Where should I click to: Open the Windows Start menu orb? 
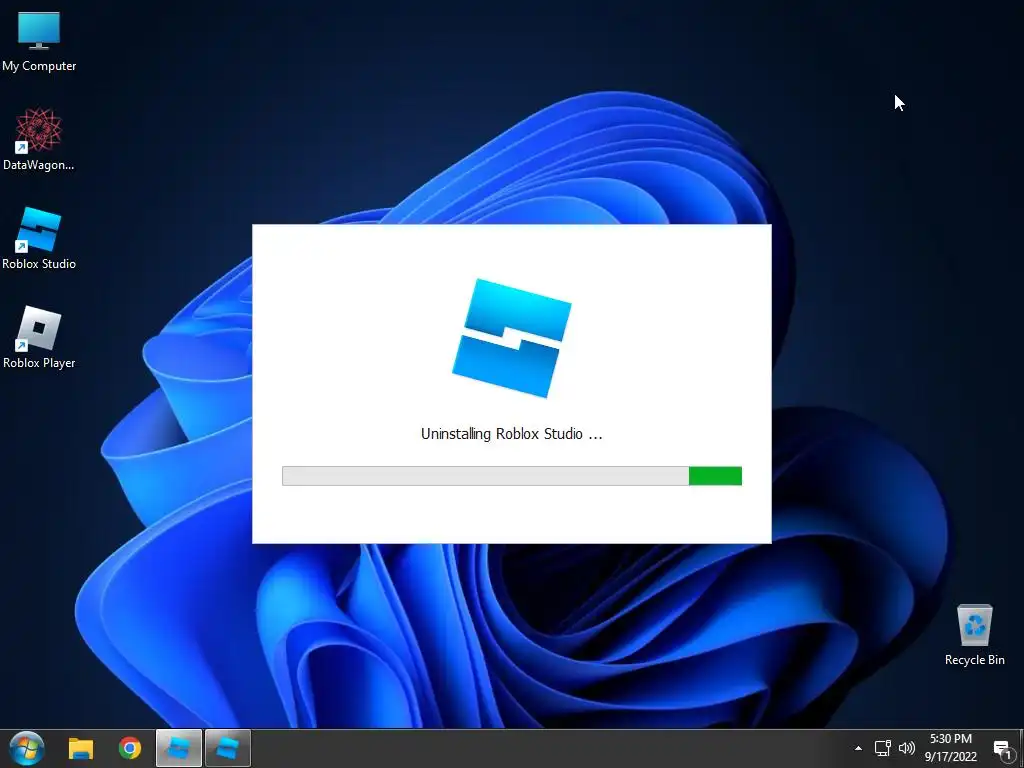tap(27, 748)
